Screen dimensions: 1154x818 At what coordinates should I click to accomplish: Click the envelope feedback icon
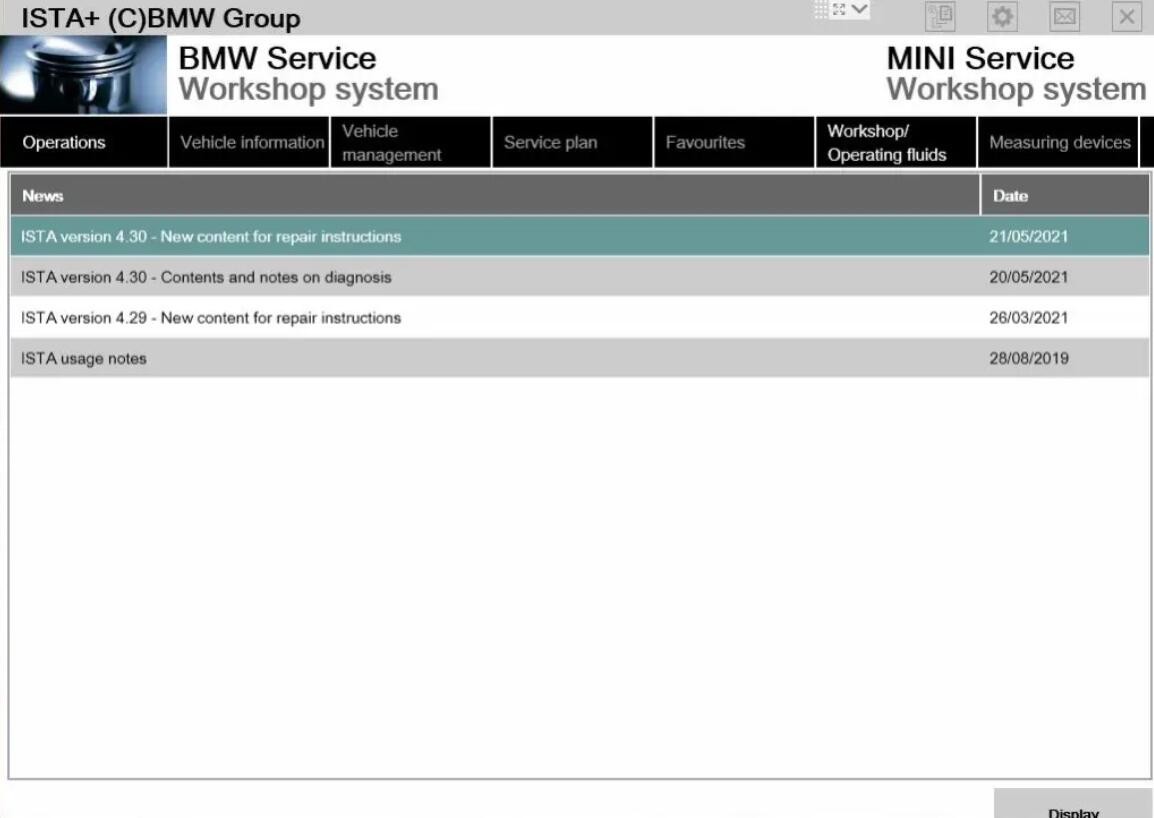pos(1064,16)
